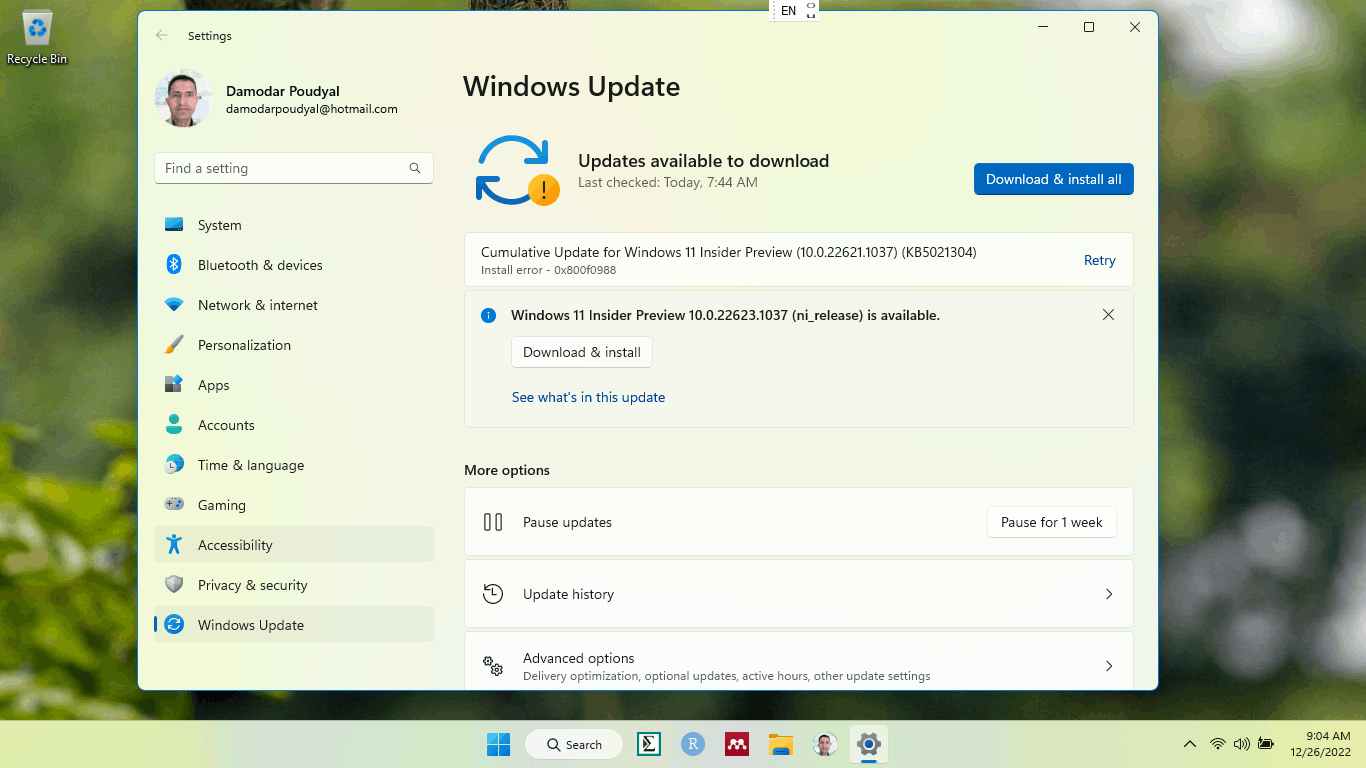This screenshot has width=1366, height=768.
Task: Dismiss the Insider Preview notification
Action: [1108, 314]
